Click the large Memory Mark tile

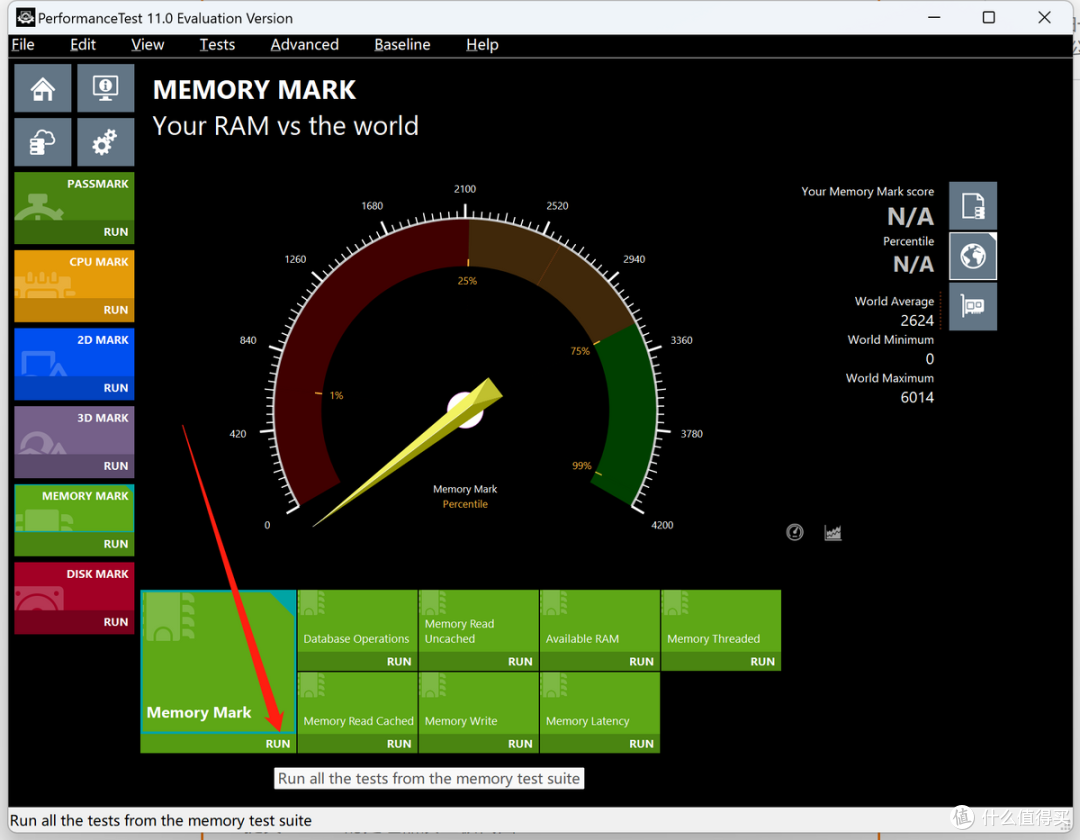point(218,662)
